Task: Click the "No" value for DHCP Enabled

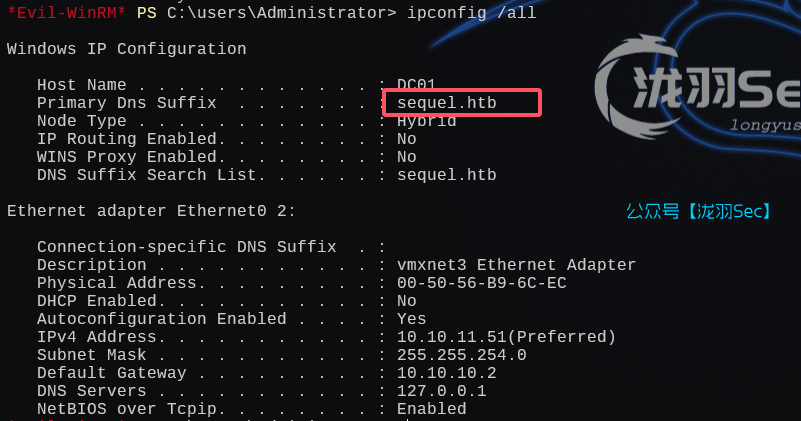Action: click(406, 301)
